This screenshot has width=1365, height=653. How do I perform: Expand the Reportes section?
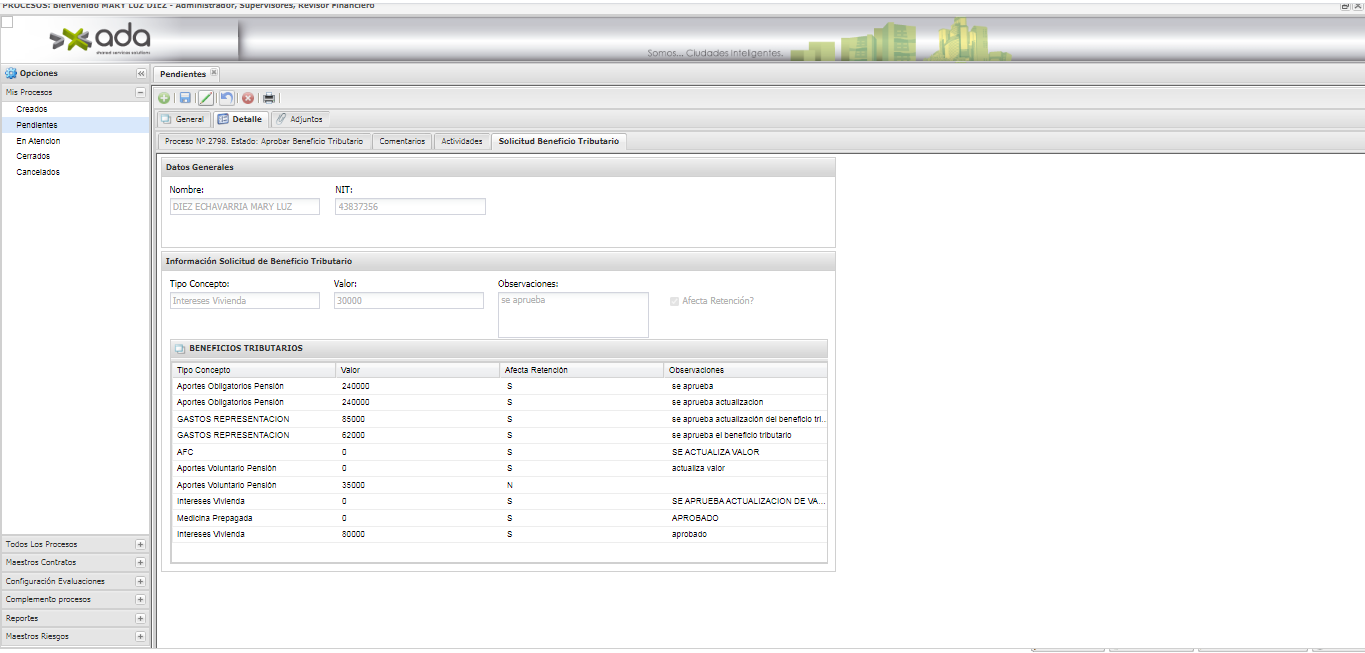point(140,618)
